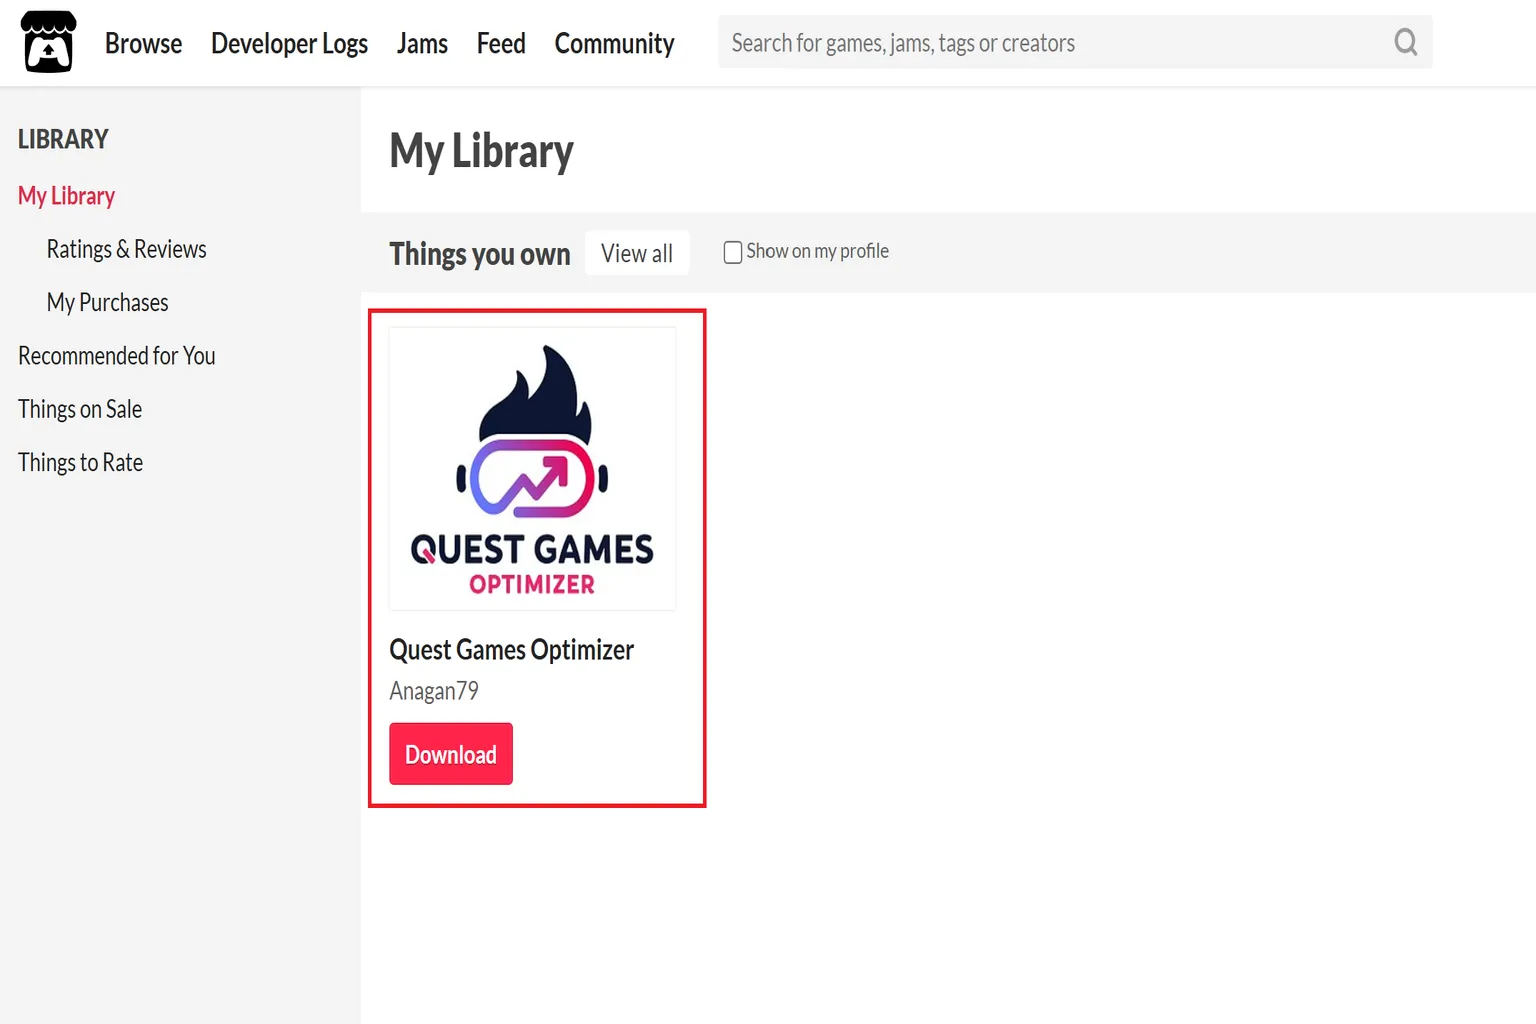Screen dimensions: 1536x1024
Task: Visit creator Anagan79's profile
Action: (x=434, y=690)
